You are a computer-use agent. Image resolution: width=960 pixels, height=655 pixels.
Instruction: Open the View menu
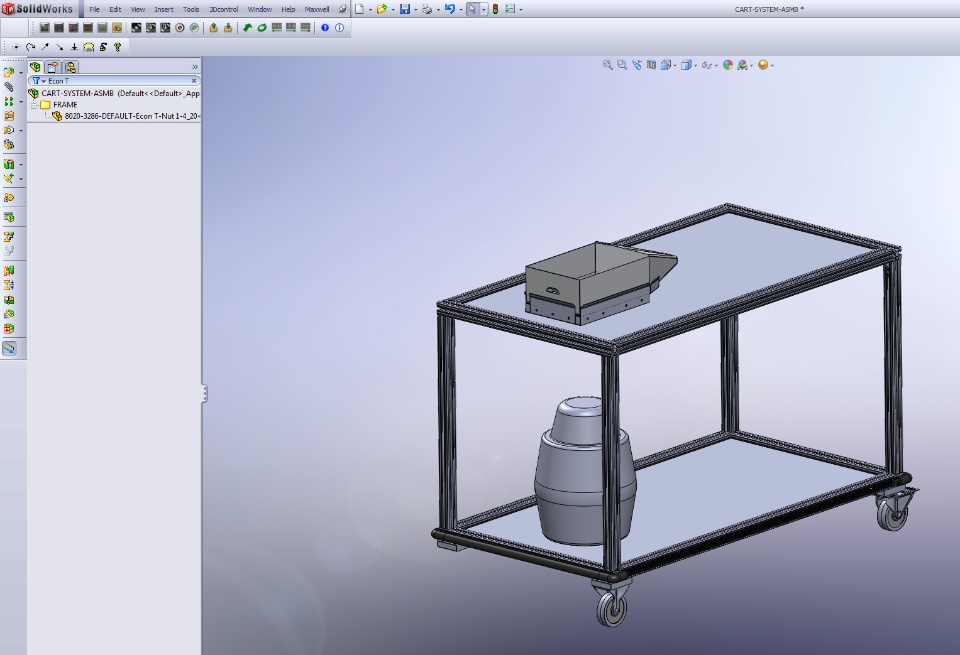[138, 9]
